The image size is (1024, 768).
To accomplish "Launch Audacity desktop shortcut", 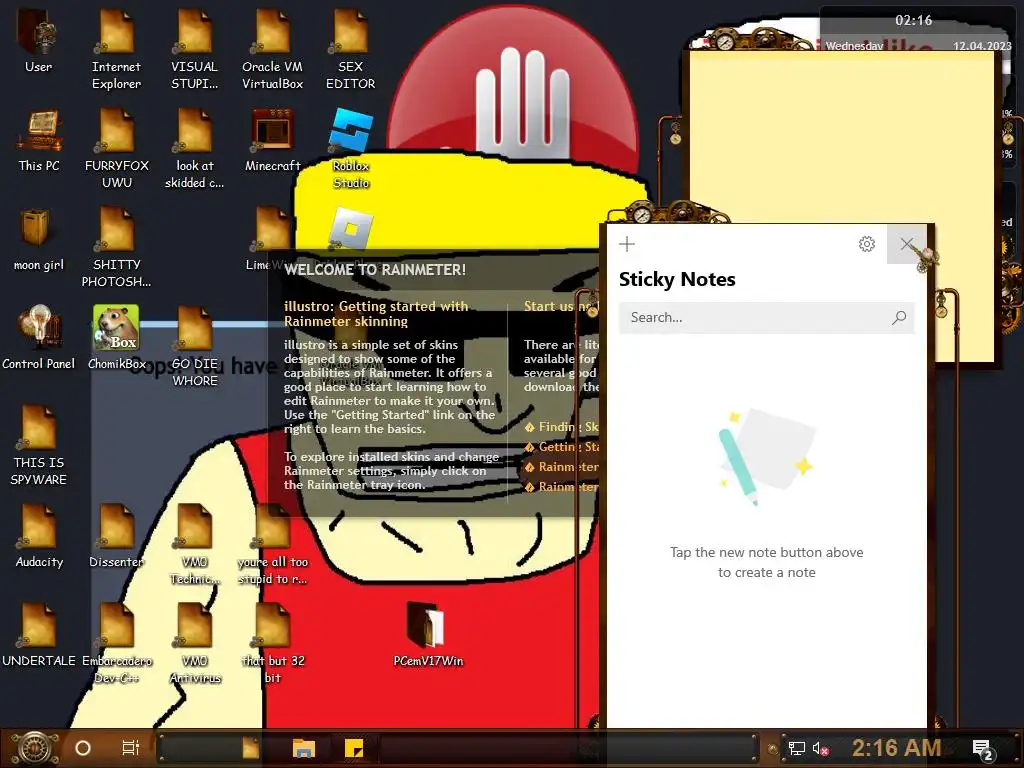I will (39, 535).
